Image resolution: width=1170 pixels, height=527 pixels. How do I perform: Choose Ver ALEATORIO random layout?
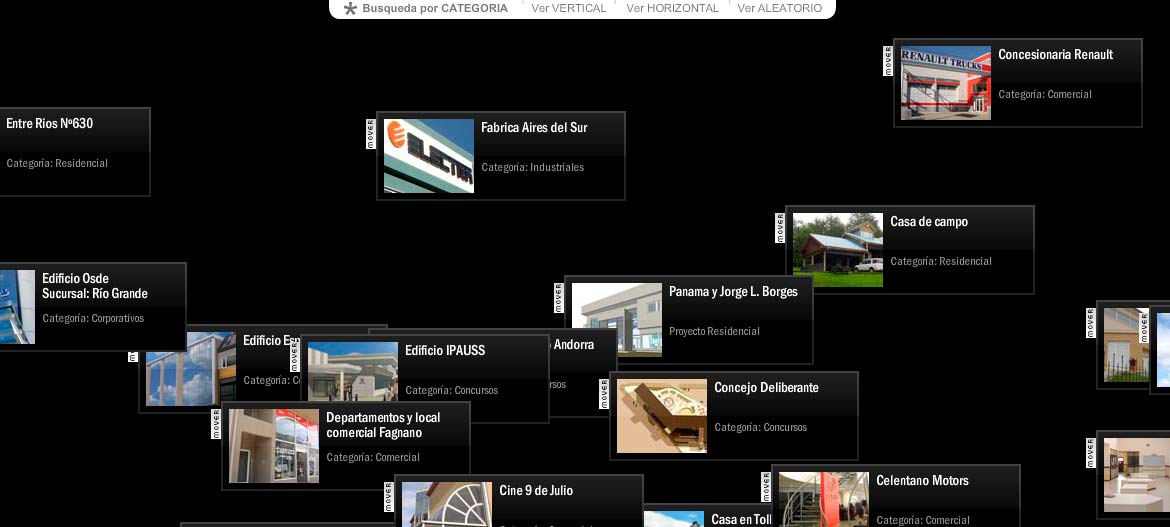780,8
